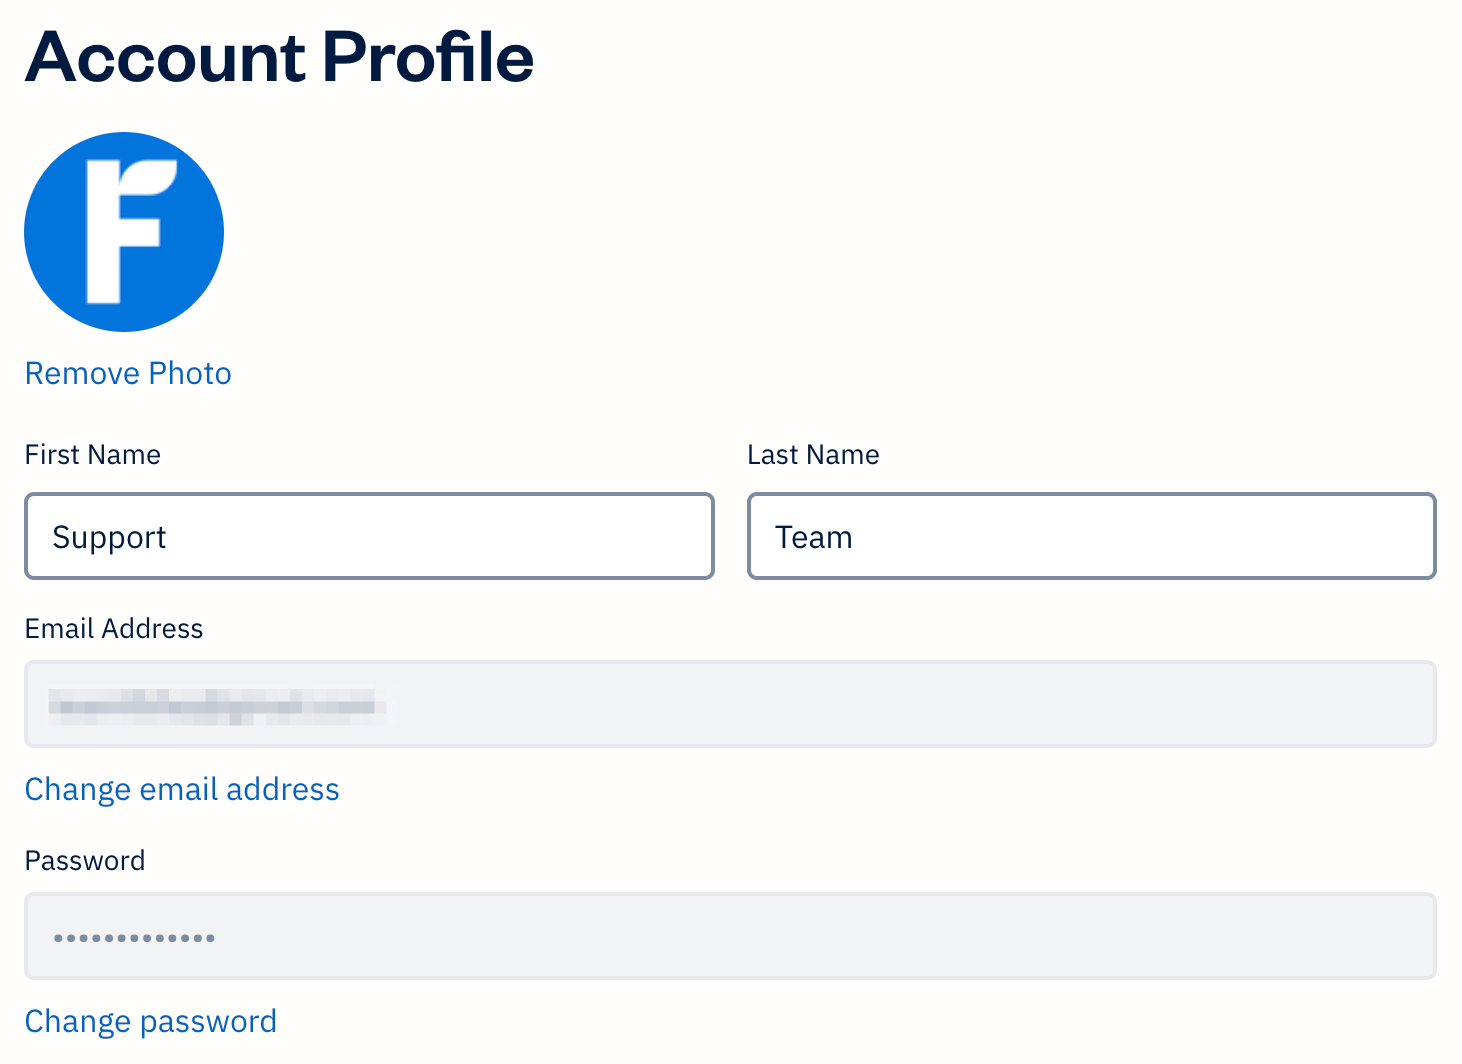Viewport: 1462px width, 1064px height.
Task: Click the First Name label
Action: pyautogui.click(x=92, y=455)
